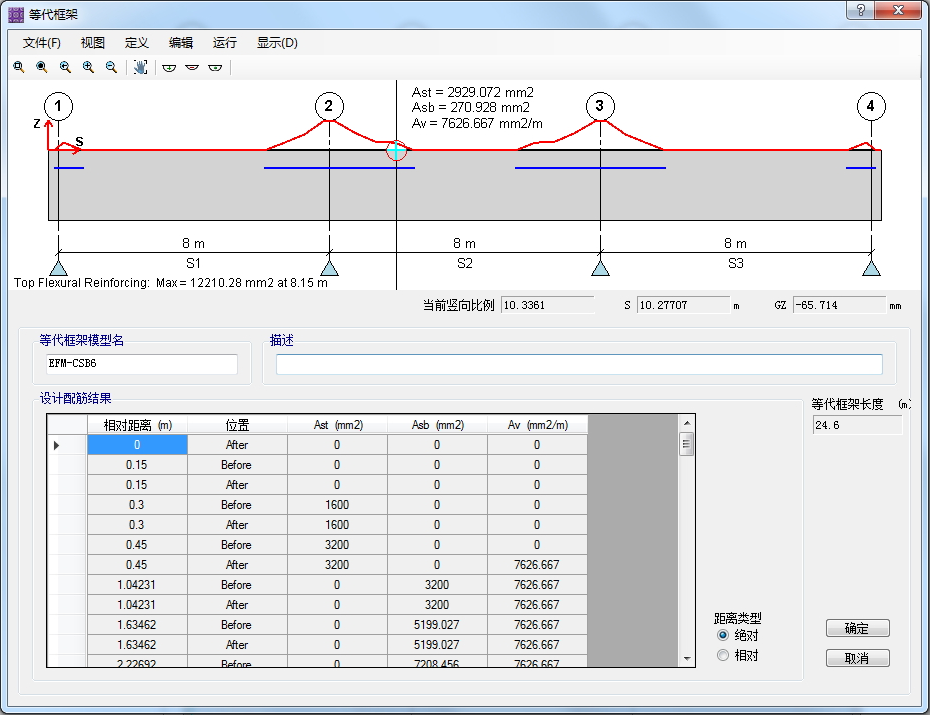930x715 pixels.
Task: Click the support triangle under grid line 2
Action: coord(329,268)
